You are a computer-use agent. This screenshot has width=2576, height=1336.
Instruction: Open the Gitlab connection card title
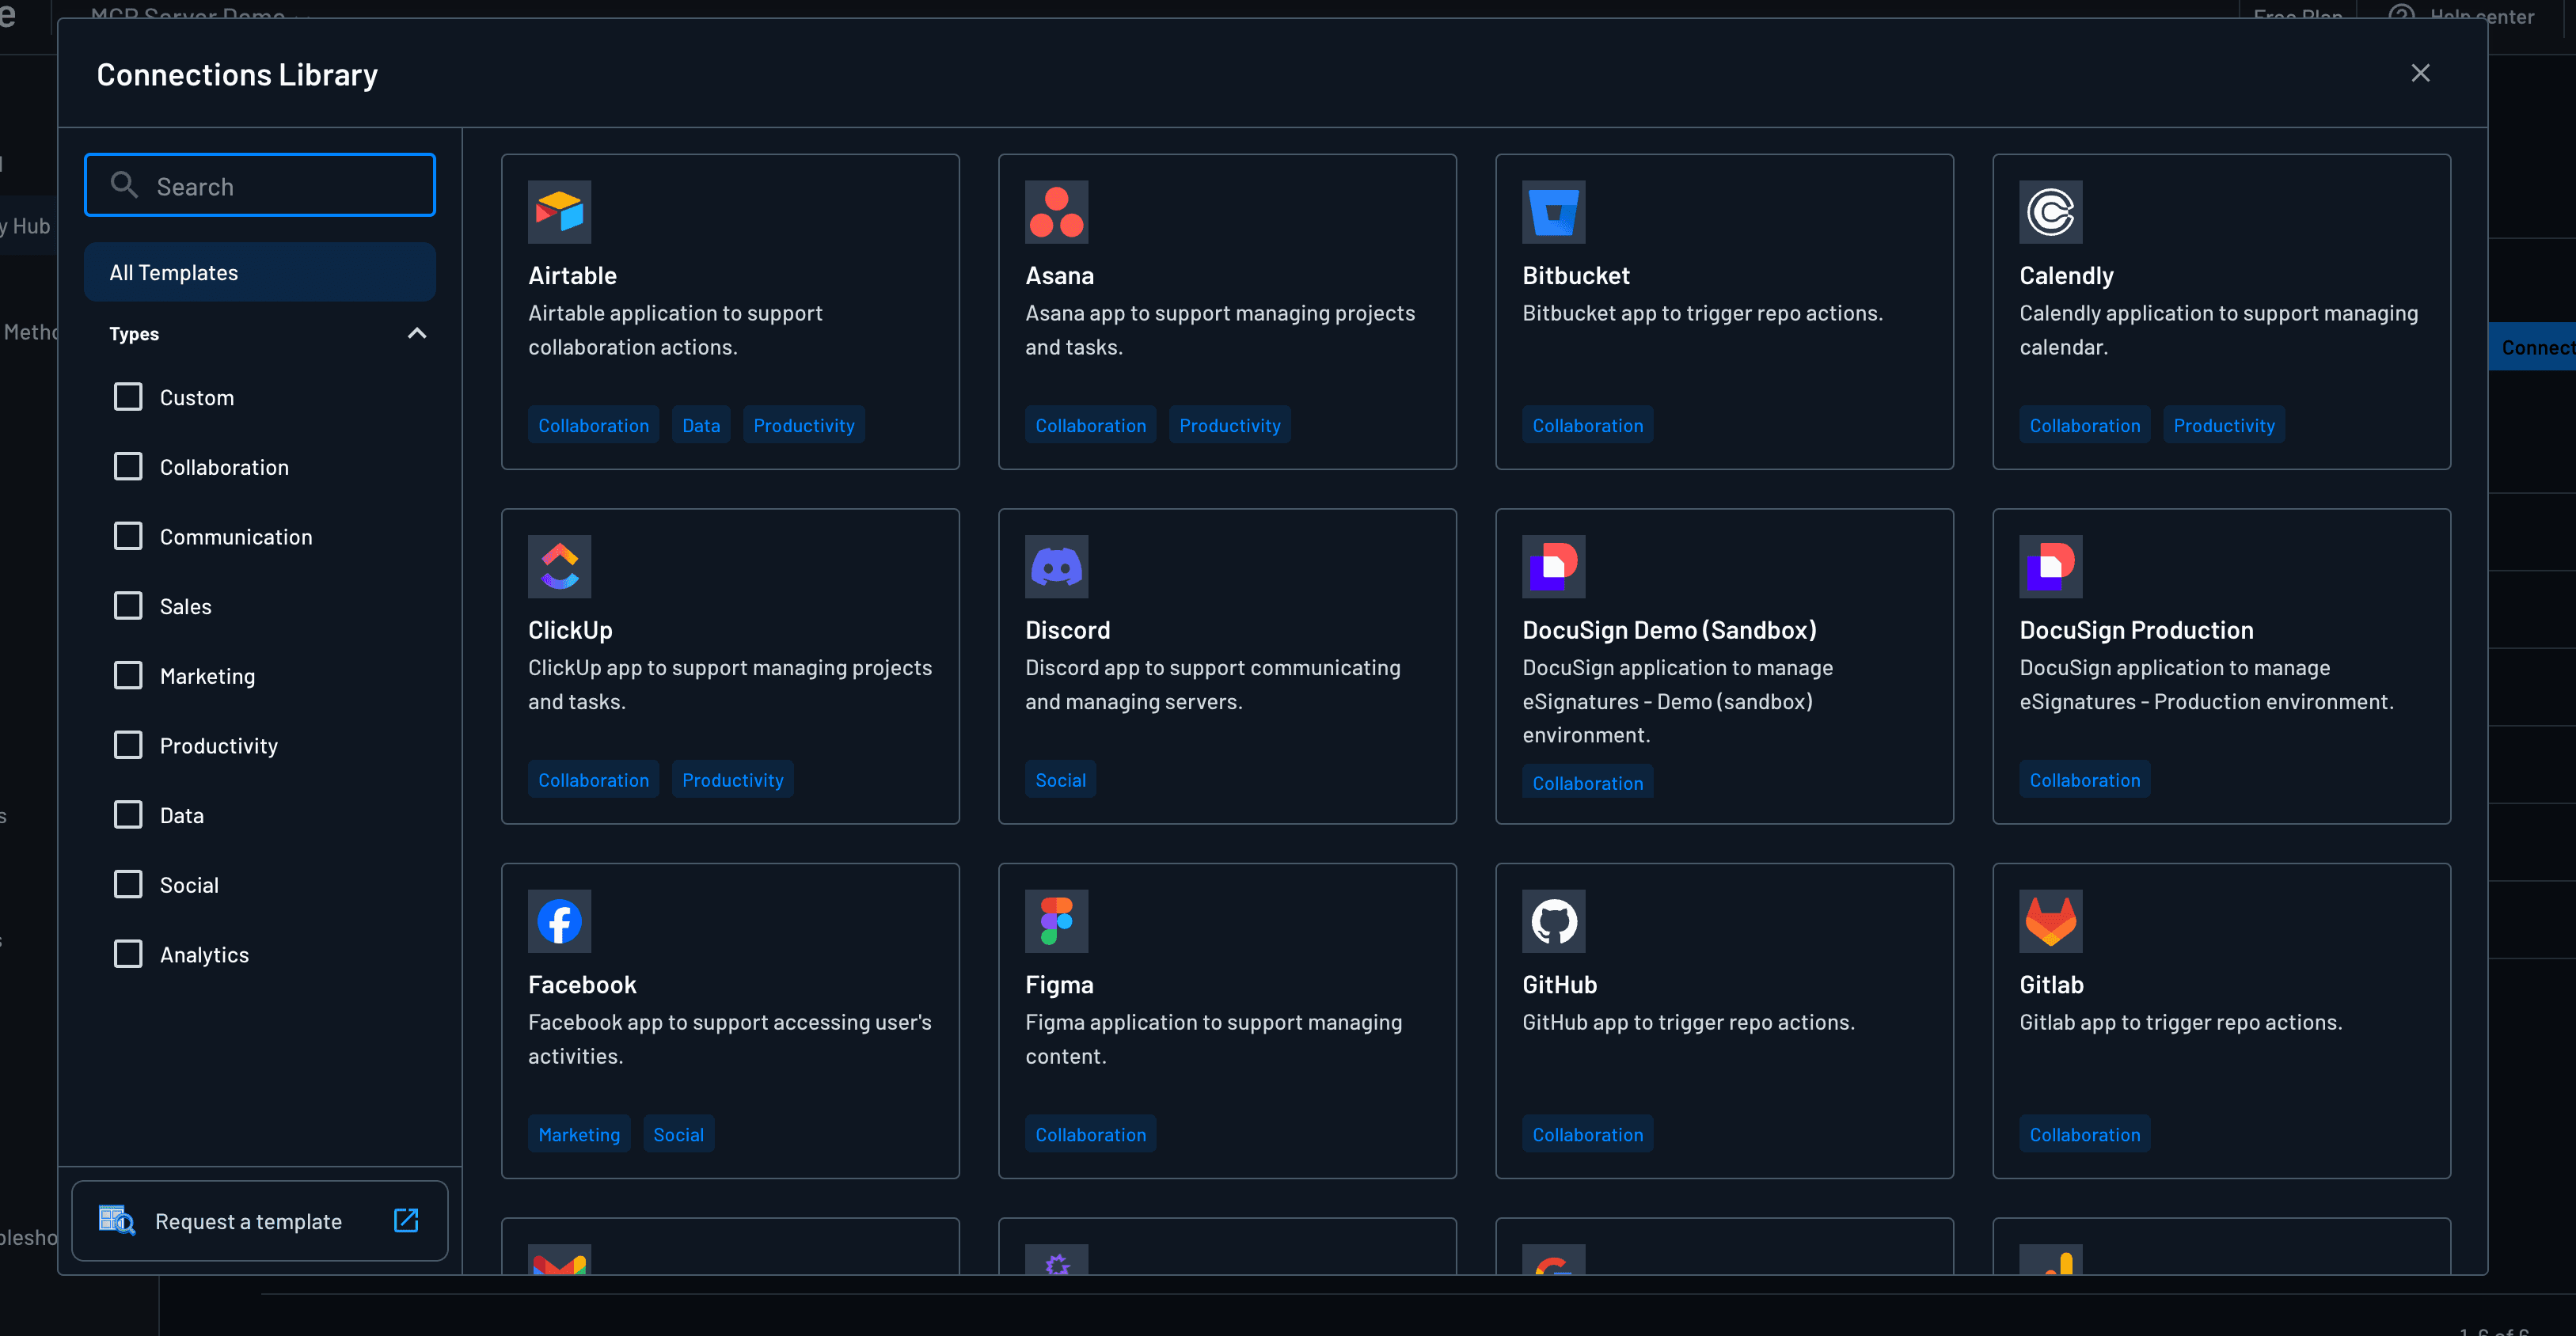click(x=2051, y=985)
